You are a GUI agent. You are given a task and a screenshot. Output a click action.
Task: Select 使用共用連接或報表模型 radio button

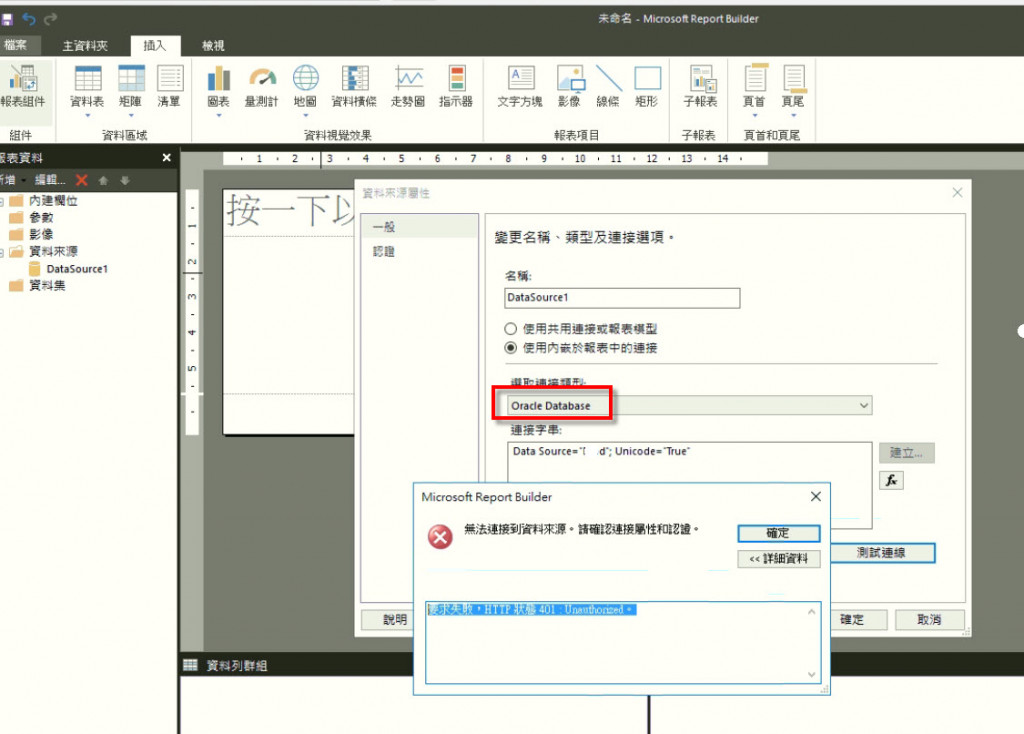click(511, 328)
